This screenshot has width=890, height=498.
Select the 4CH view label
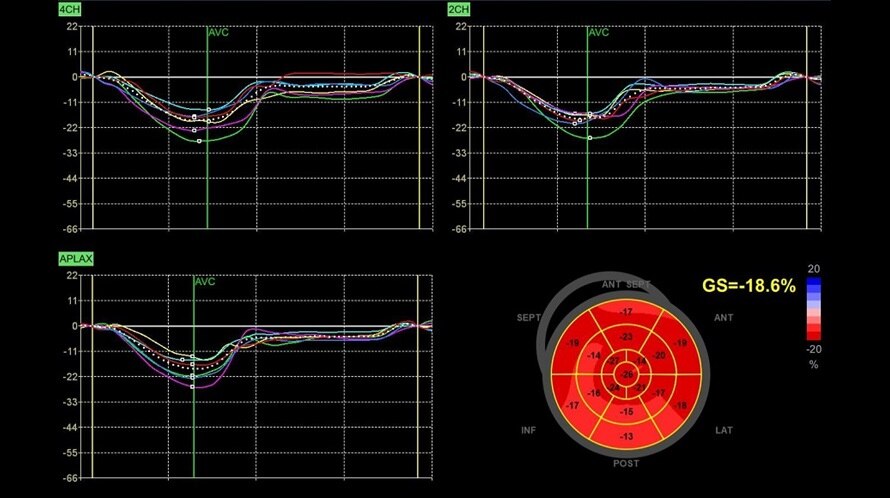click(x=69, y=8)
